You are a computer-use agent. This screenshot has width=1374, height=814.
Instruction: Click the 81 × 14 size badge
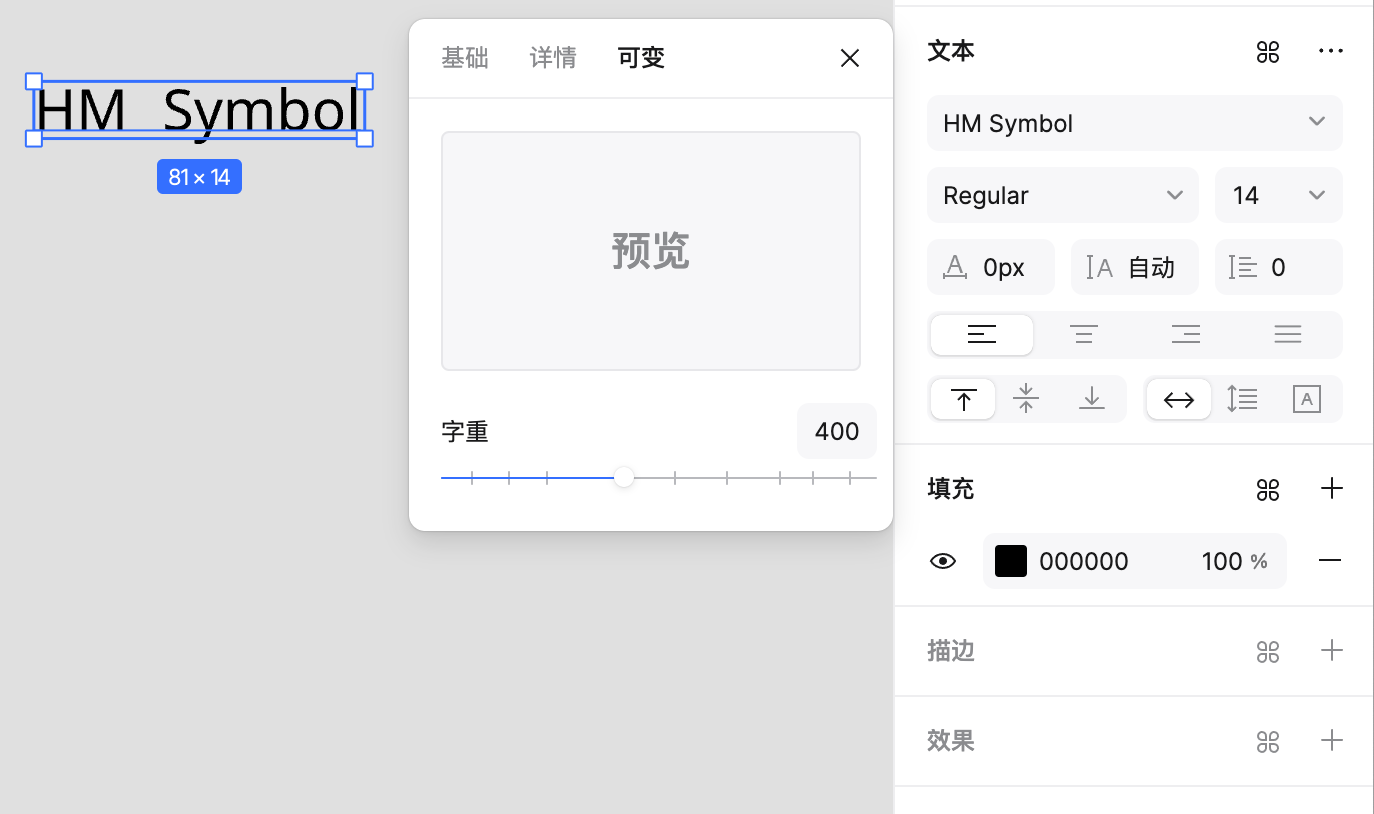coord(199,177)
